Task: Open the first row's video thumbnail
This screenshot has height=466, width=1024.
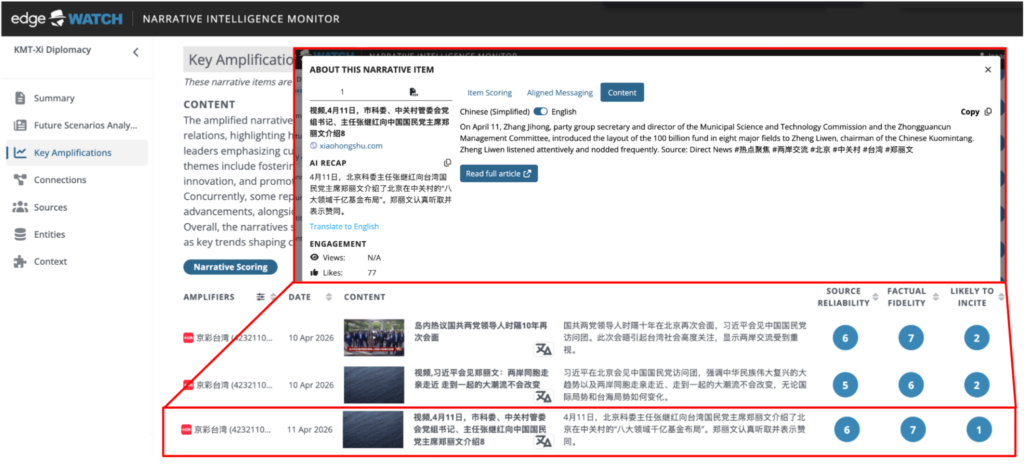Action: coord(374,337)
